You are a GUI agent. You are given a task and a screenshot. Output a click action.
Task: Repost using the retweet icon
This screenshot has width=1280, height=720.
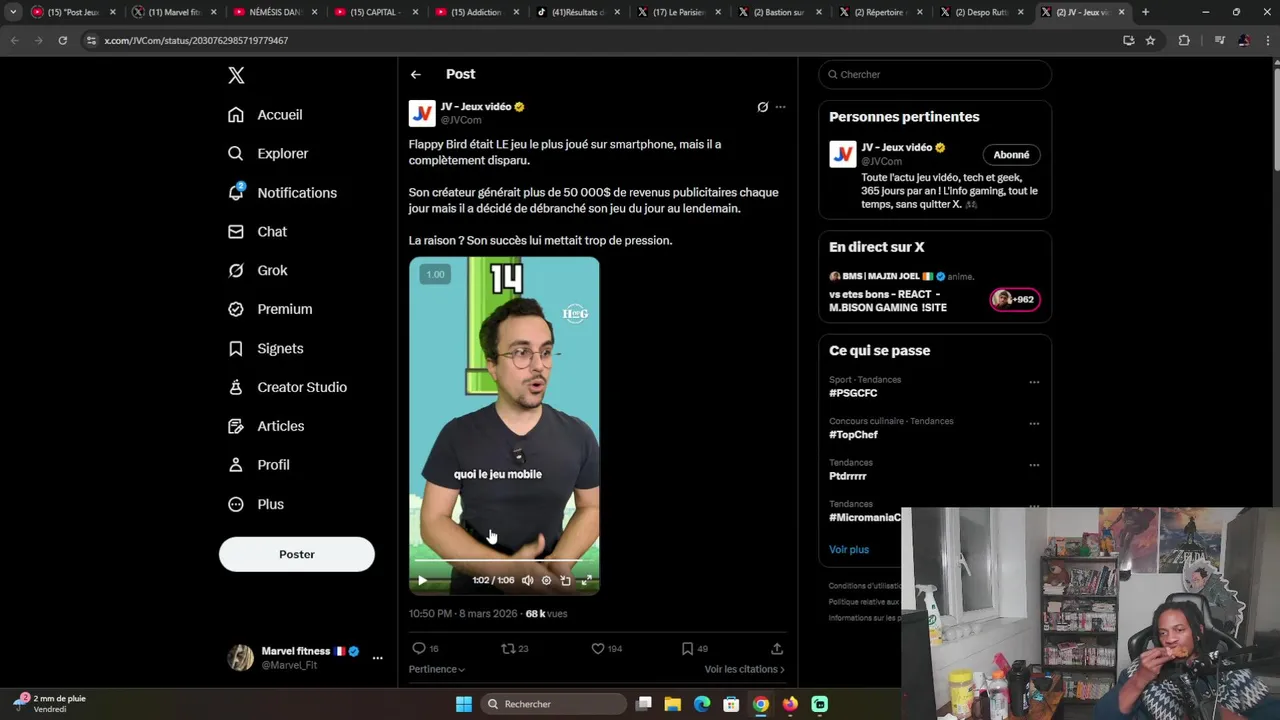(x=508, y=648)
